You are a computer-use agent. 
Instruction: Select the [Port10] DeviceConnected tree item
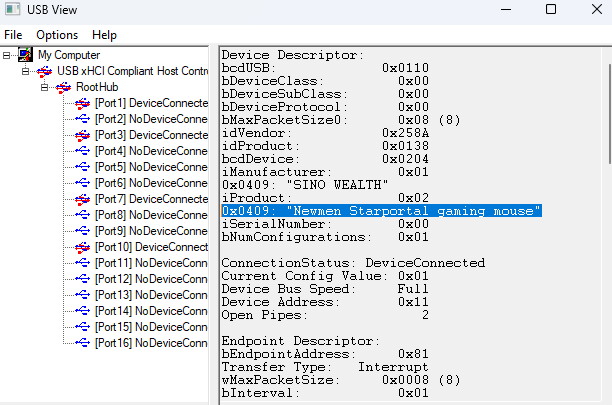tap(151, 247)
